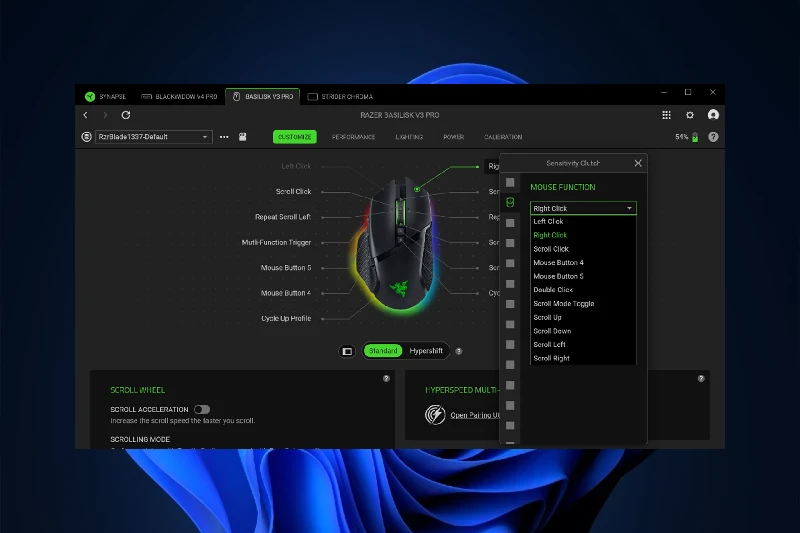Click the HyperSpeed pairing lightning icon
Viewport: 800px width, 533px height.
[435, 414]
